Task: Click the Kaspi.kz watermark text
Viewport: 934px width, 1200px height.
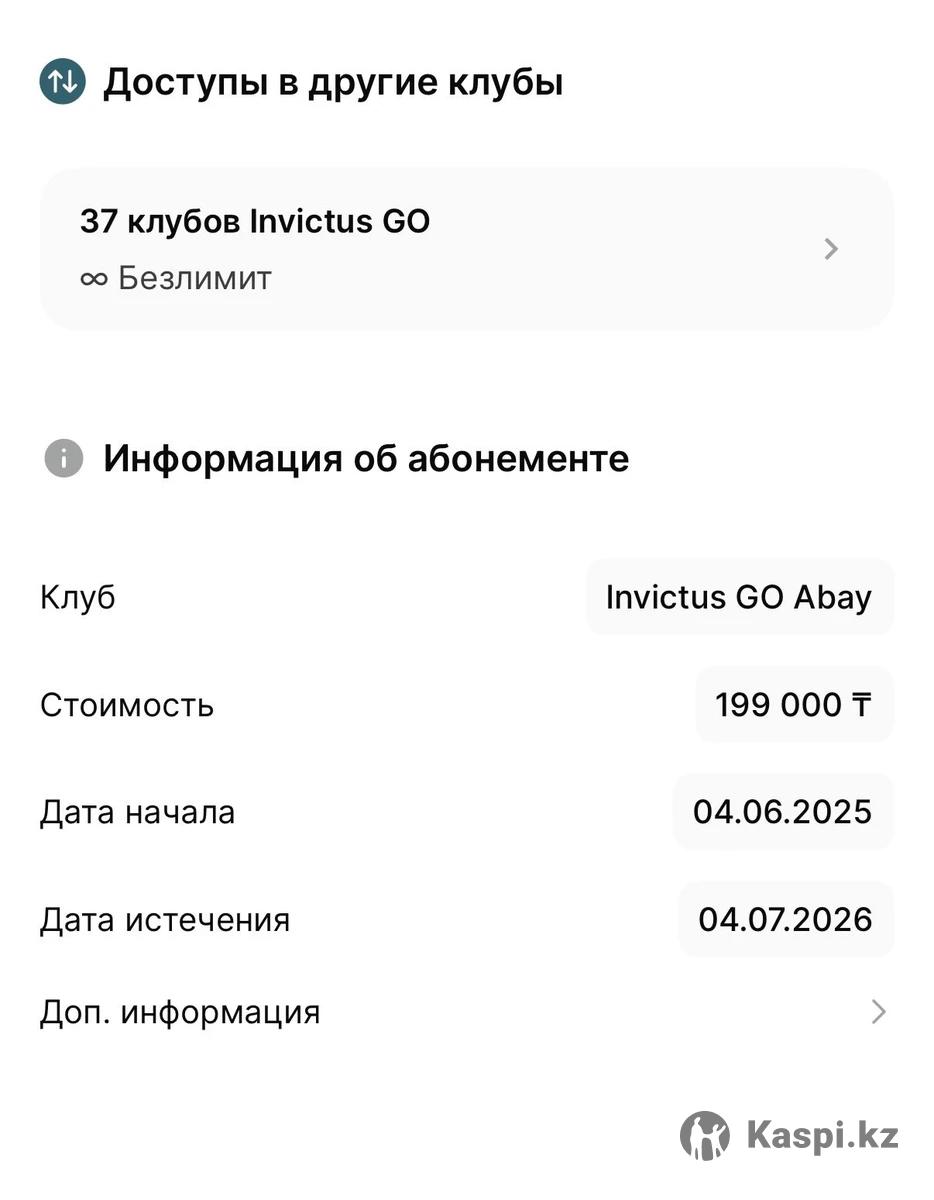Action: coord(822,1136)
